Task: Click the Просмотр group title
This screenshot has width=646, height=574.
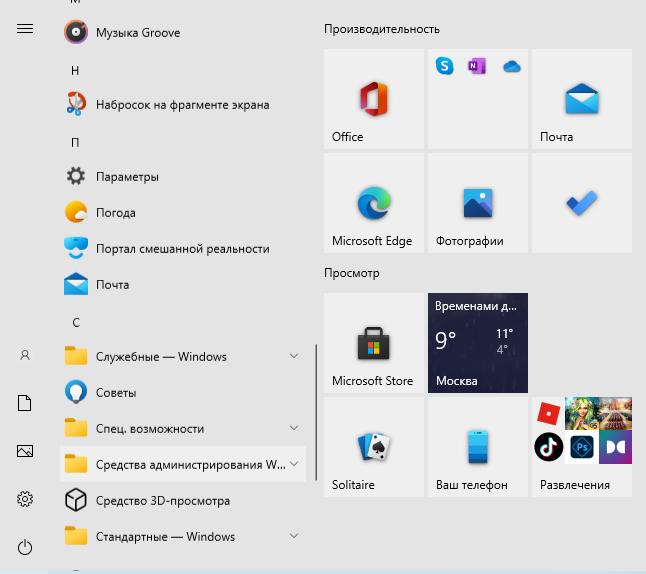Action: click(x=351, y=273)
